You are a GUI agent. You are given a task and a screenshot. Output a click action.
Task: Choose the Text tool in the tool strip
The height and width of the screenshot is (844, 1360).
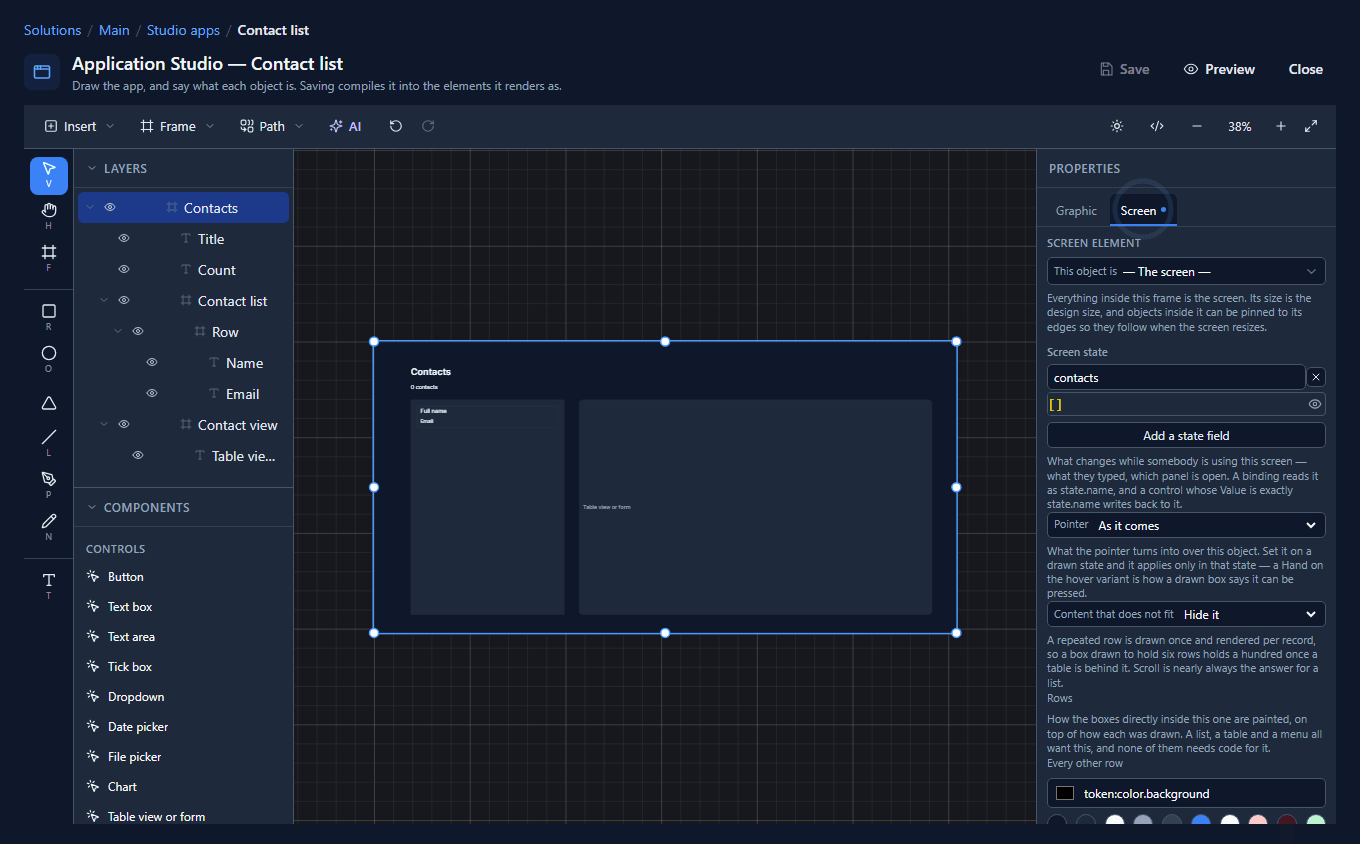click(49, 585)
